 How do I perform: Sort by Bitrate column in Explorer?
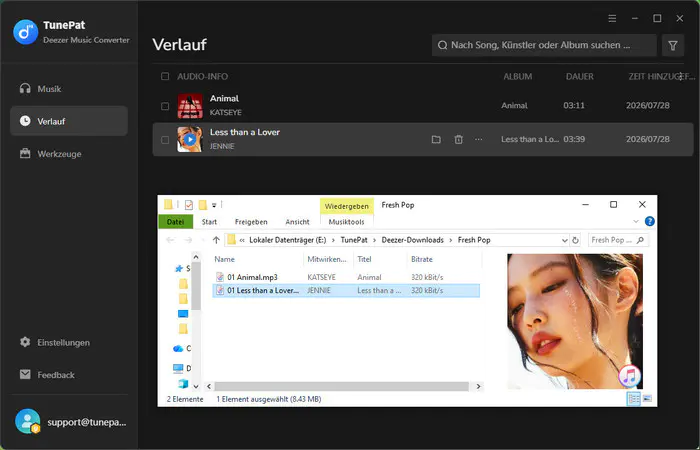click(x=422, y=259)
